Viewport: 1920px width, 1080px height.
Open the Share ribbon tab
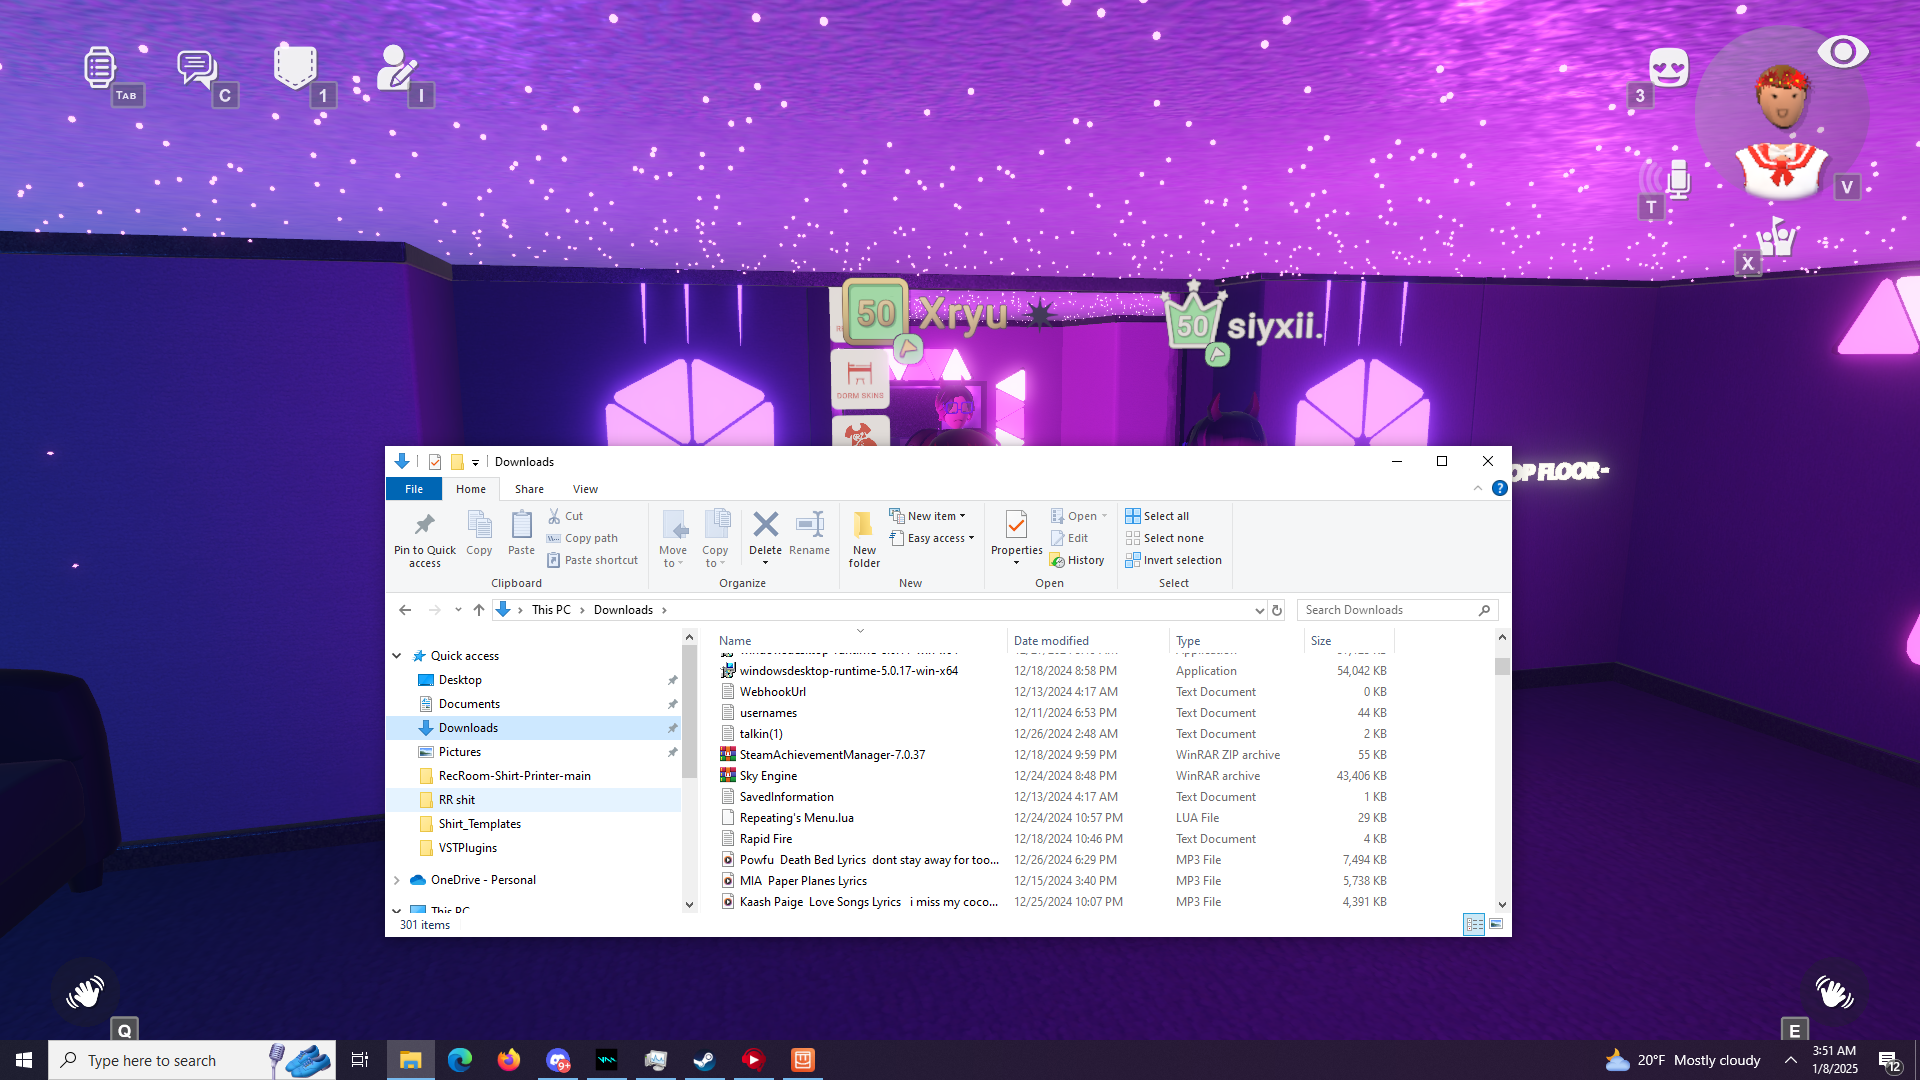(x=529, y=489)
